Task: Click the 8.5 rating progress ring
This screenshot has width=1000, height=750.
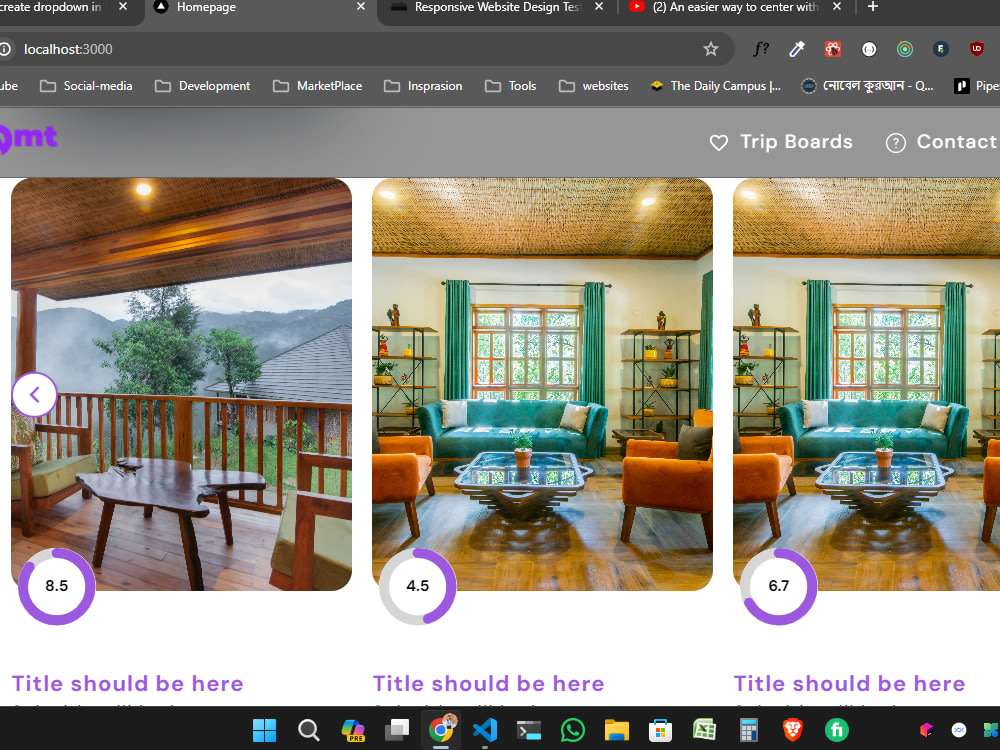Action: 56,587
